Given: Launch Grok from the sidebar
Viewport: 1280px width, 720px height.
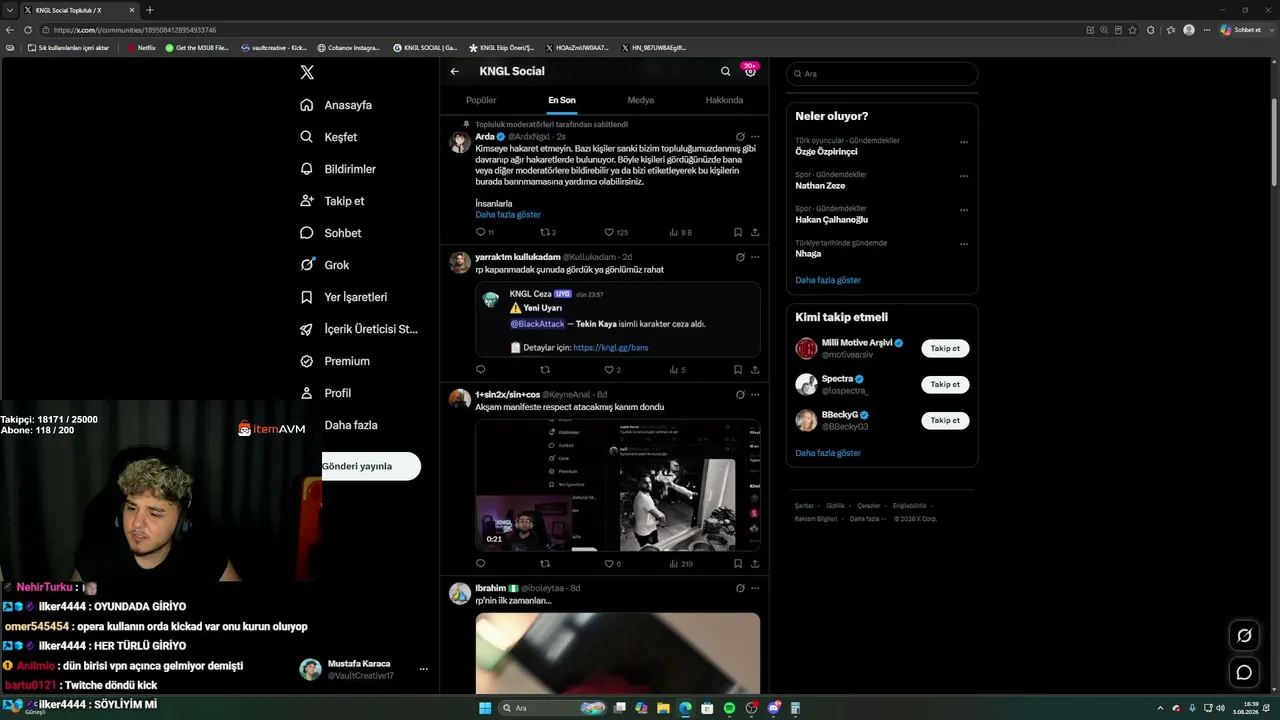Looking at the screenshot, I should 325,265.
